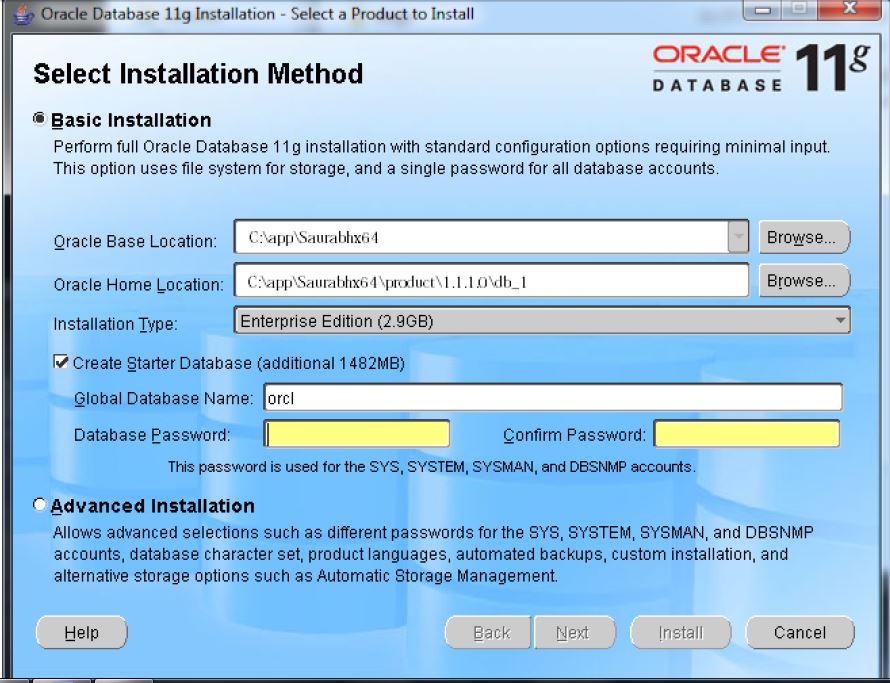Click the SYS, SYSTEM, SYSMAN password note text
Screen dimensions: 890x683
pos(431,467)
